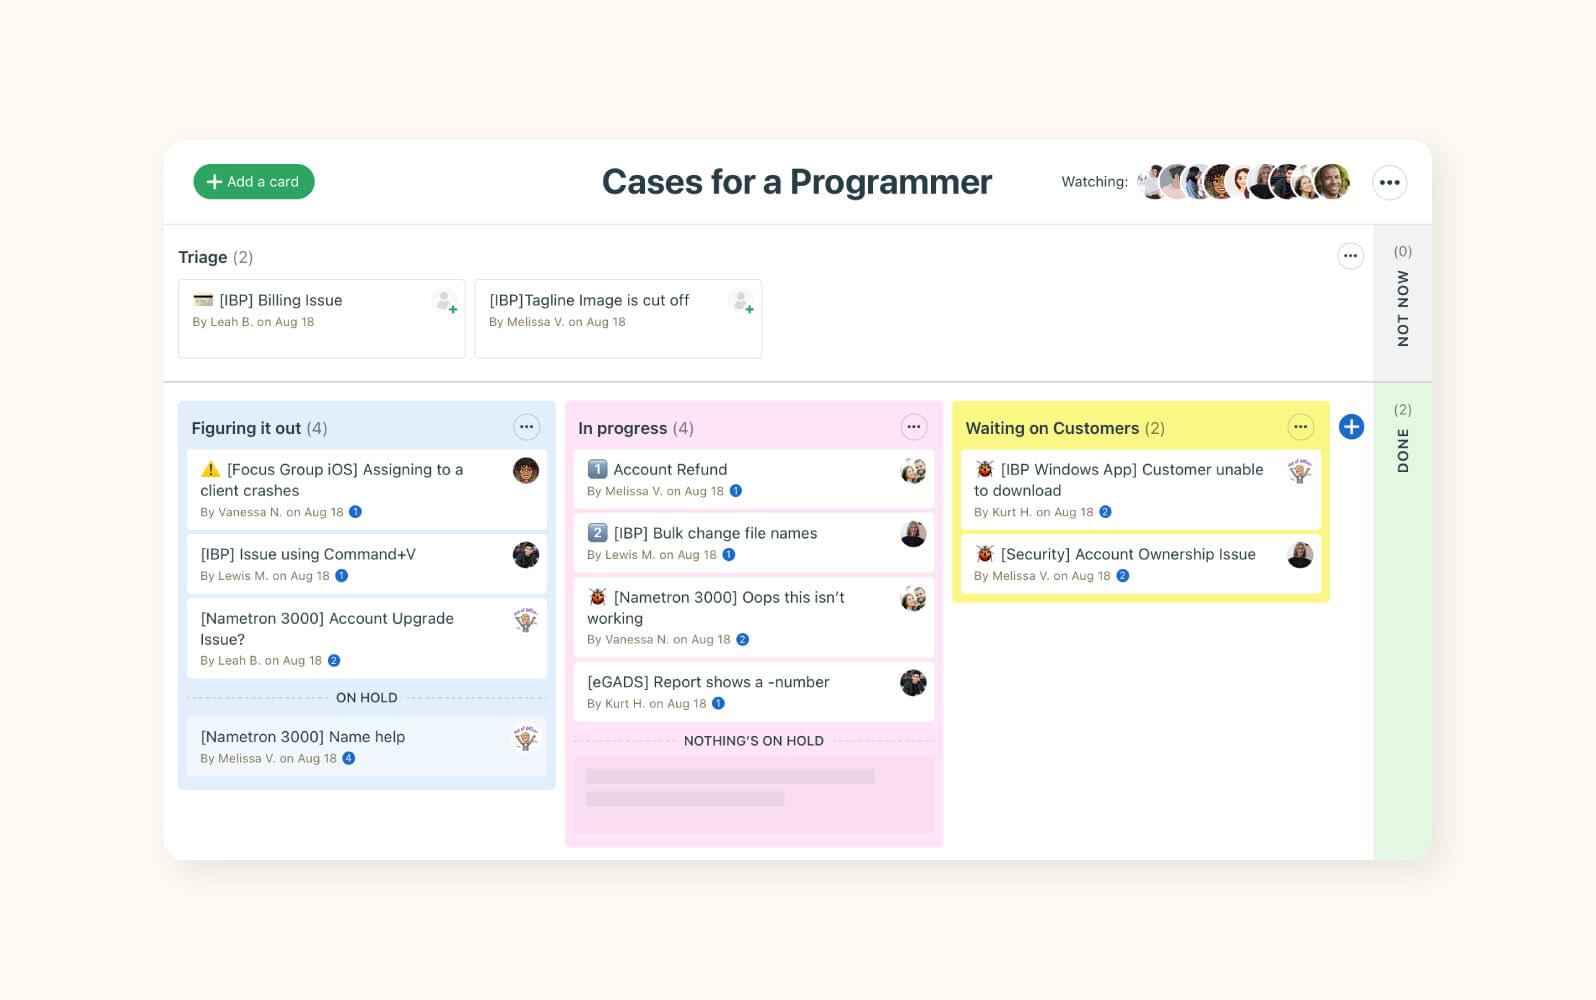Open Tagline Image is cut off card
Screen dimensions: 1596x1000
[x=618, y=318]
